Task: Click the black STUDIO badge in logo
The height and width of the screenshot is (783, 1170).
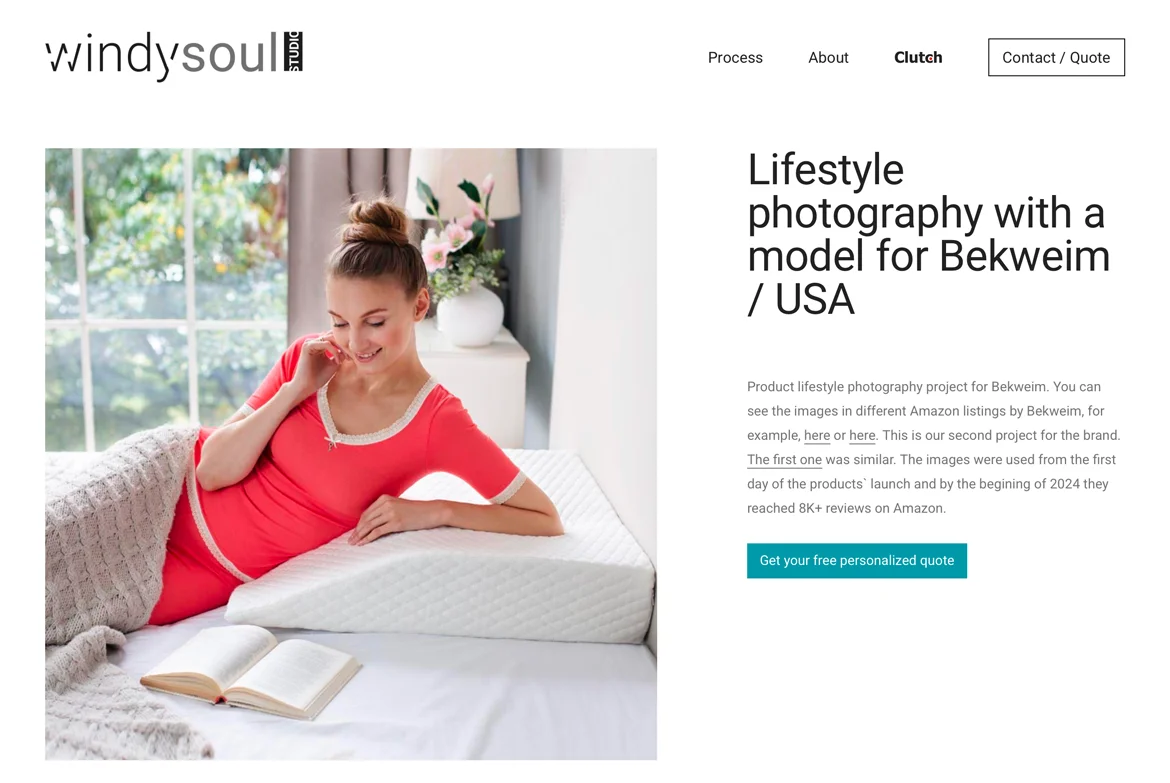Action: tap(293, 52)
